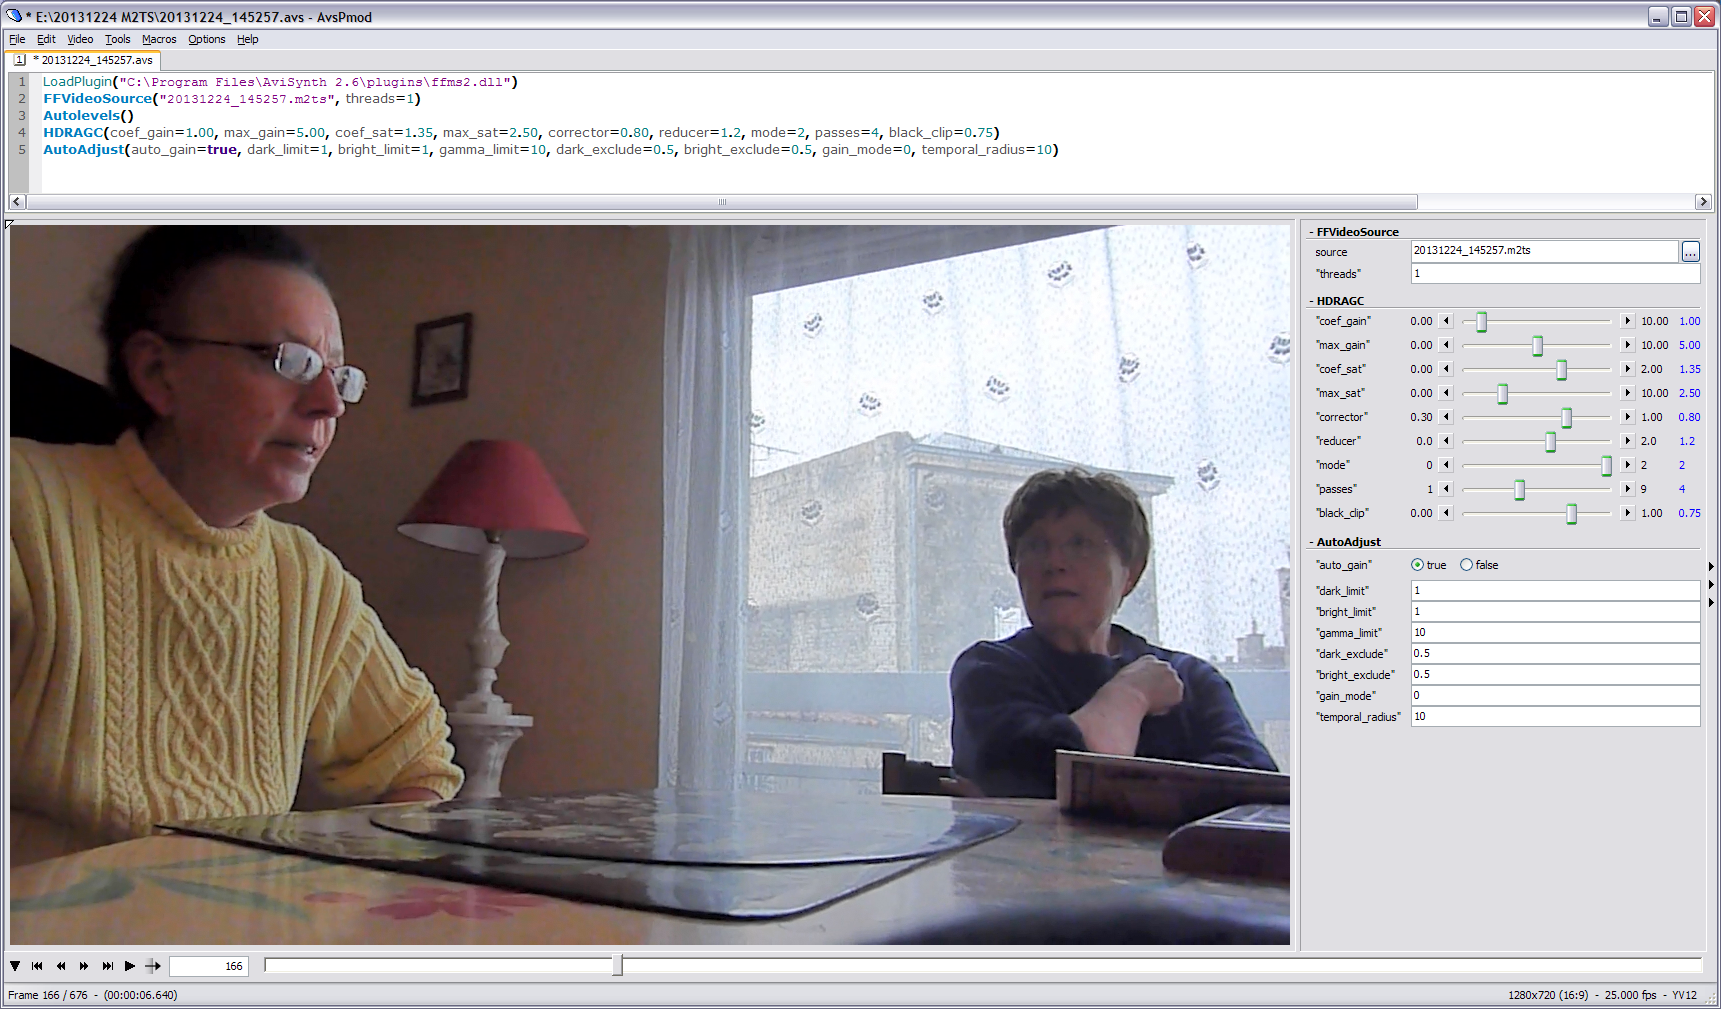Viewport: 1721px width, 1009px height.
Task: Click the coef_gain slider handle
Action: [x=1482, y=321]
